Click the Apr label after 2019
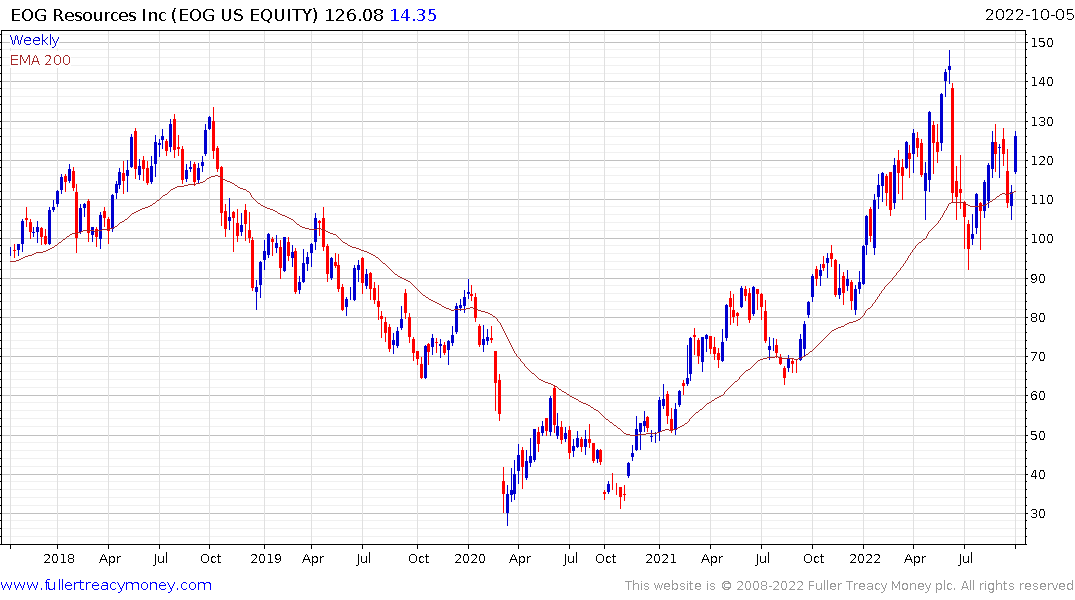Image resolution: width=1075 pixels, height=600 pixels. 313,559
